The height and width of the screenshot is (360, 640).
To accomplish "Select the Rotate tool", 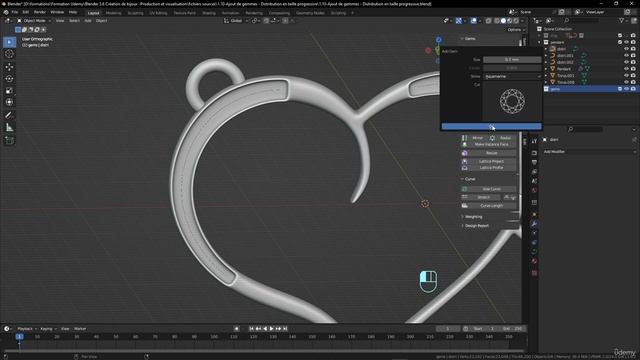I will (x=9, y=78).
